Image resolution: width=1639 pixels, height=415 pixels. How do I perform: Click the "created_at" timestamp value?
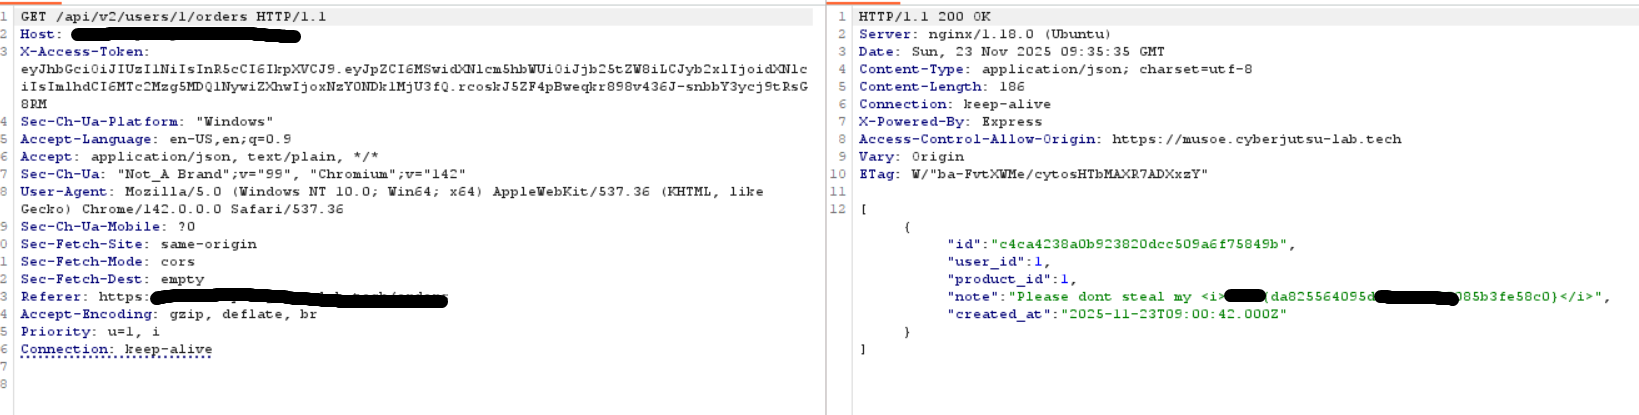pos(1173,314)
